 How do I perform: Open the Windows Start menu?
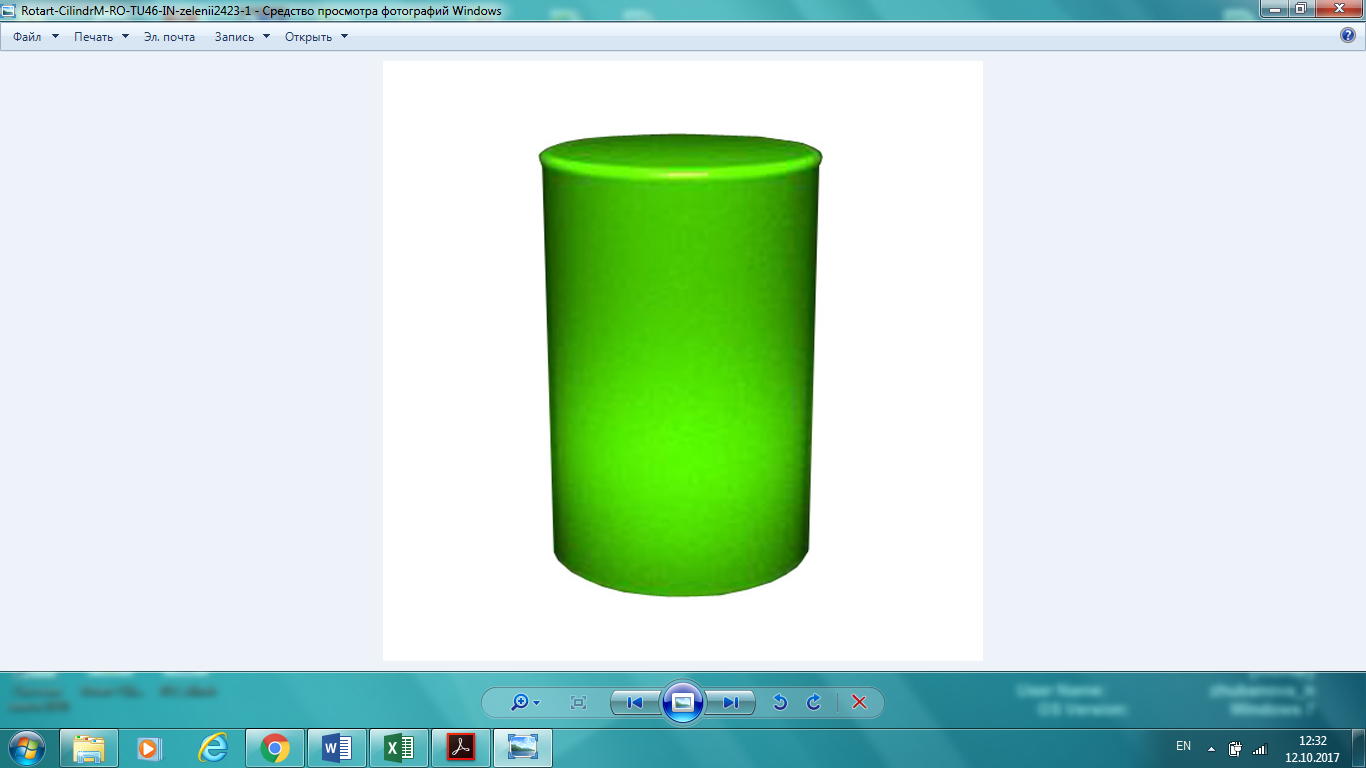[26, 747]
